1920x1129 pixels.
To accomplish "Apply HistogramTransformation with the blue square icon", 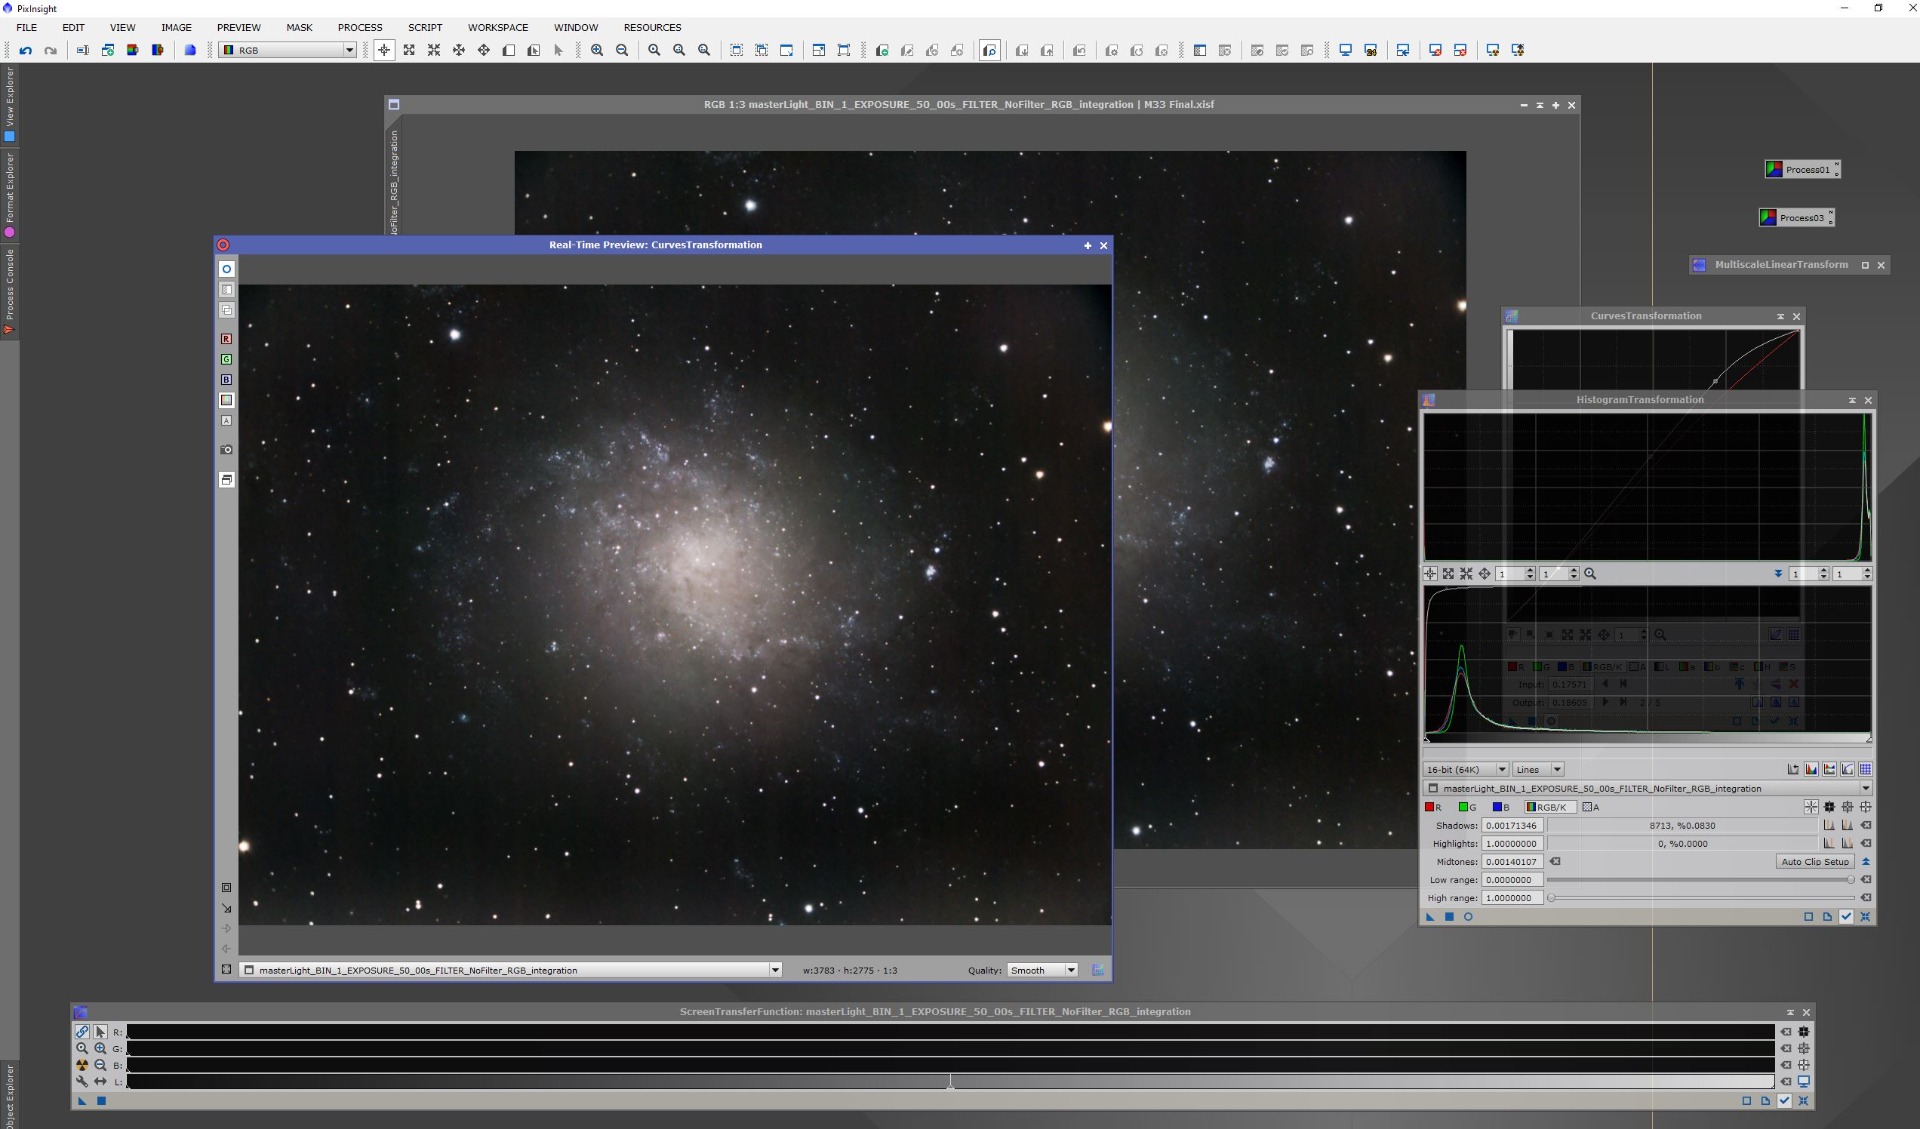I will point(1449,916).
